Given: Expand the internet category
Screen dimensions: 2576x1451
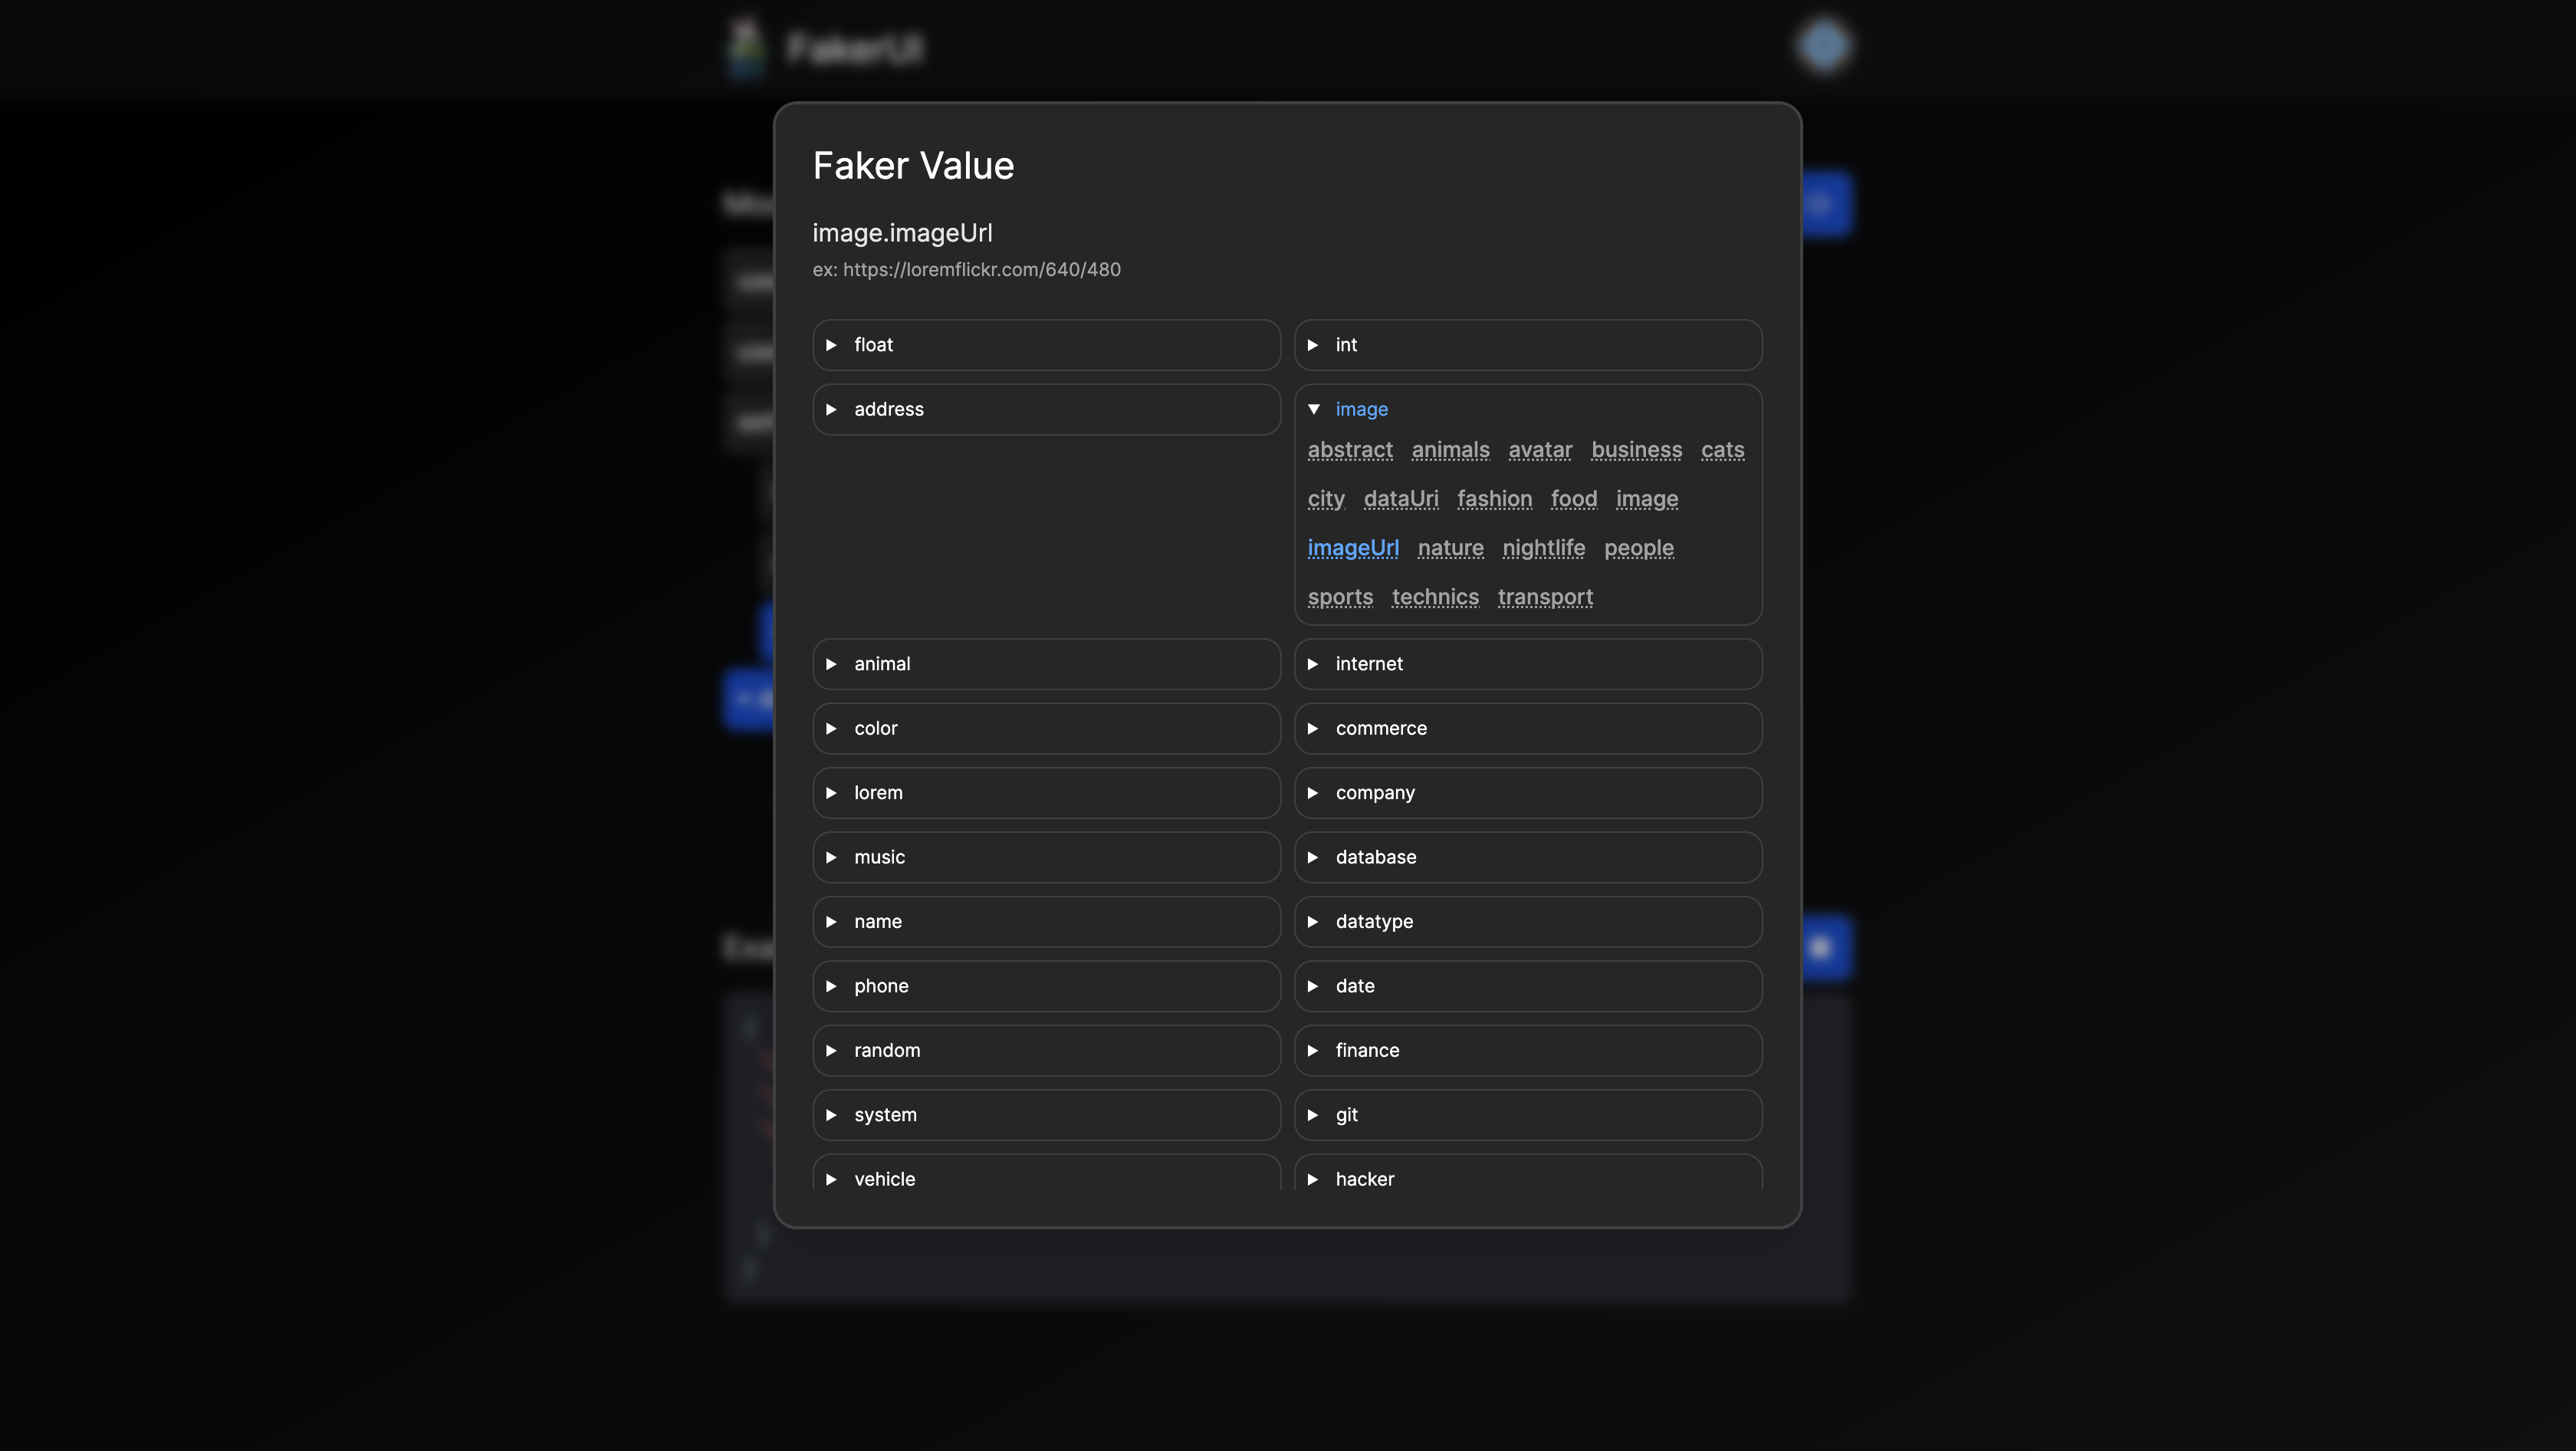Looking at the screenshot, I should tap(1528, 664).
